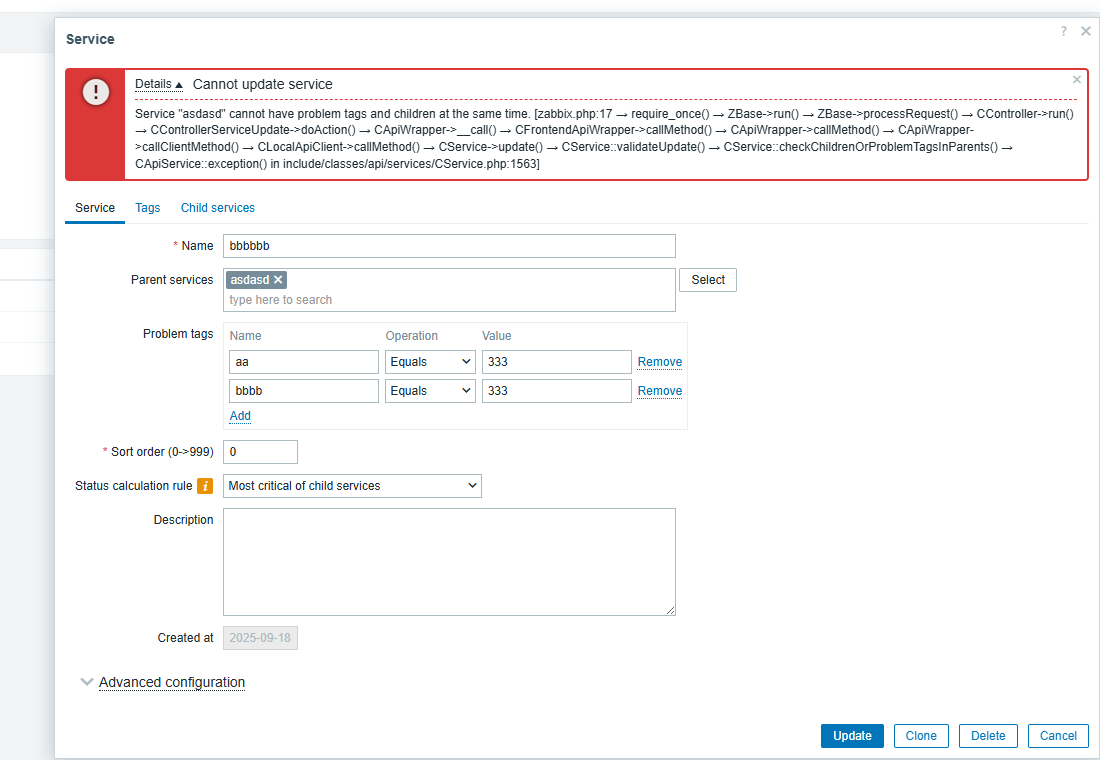Switch to the Tags tab
The width and height of the screenshot is (1100, 760).
click(x=148, y=208)
